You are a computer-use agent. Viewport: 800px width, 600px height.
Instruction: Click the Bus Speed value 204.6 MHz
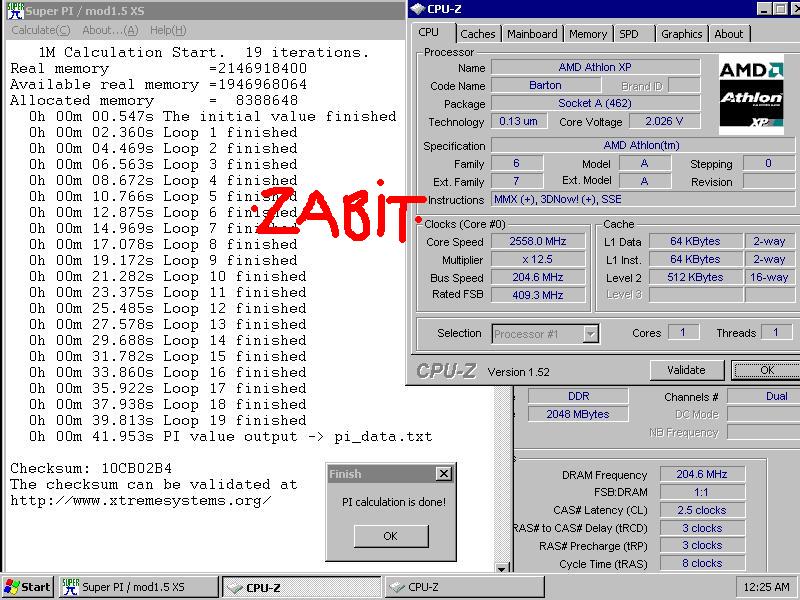click(538, 277)
